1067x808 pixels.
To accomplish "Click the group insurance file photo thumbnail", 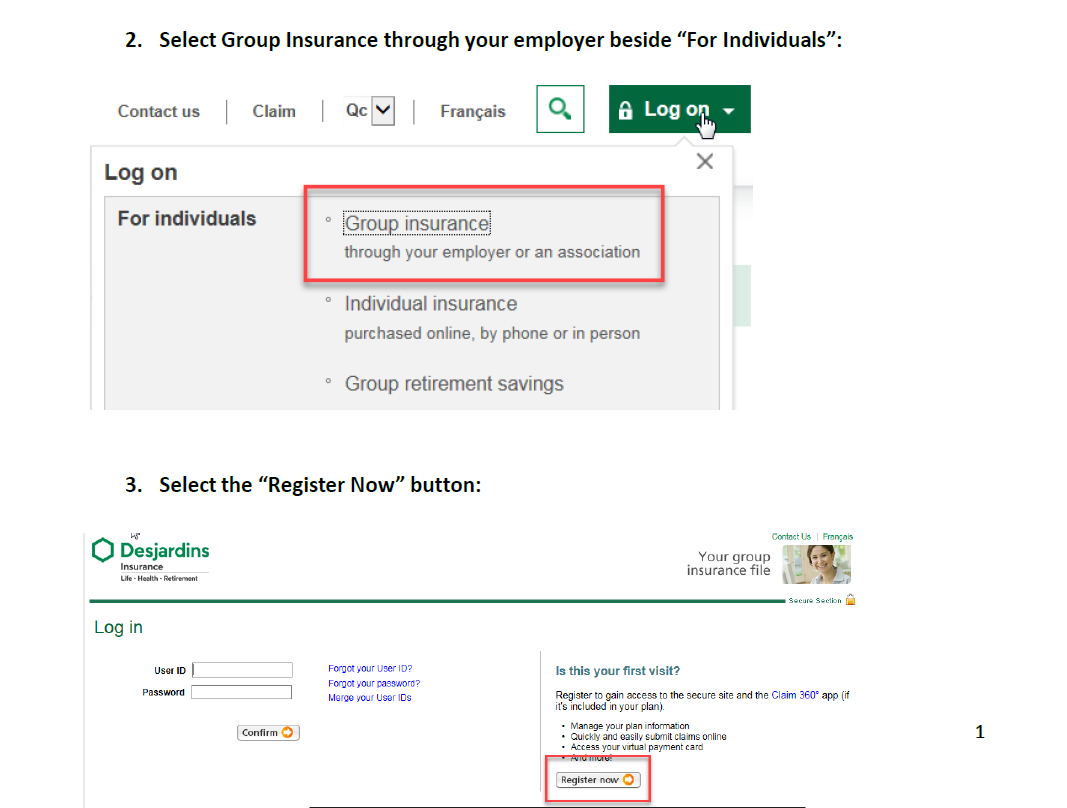I will [x=817, y=564].
